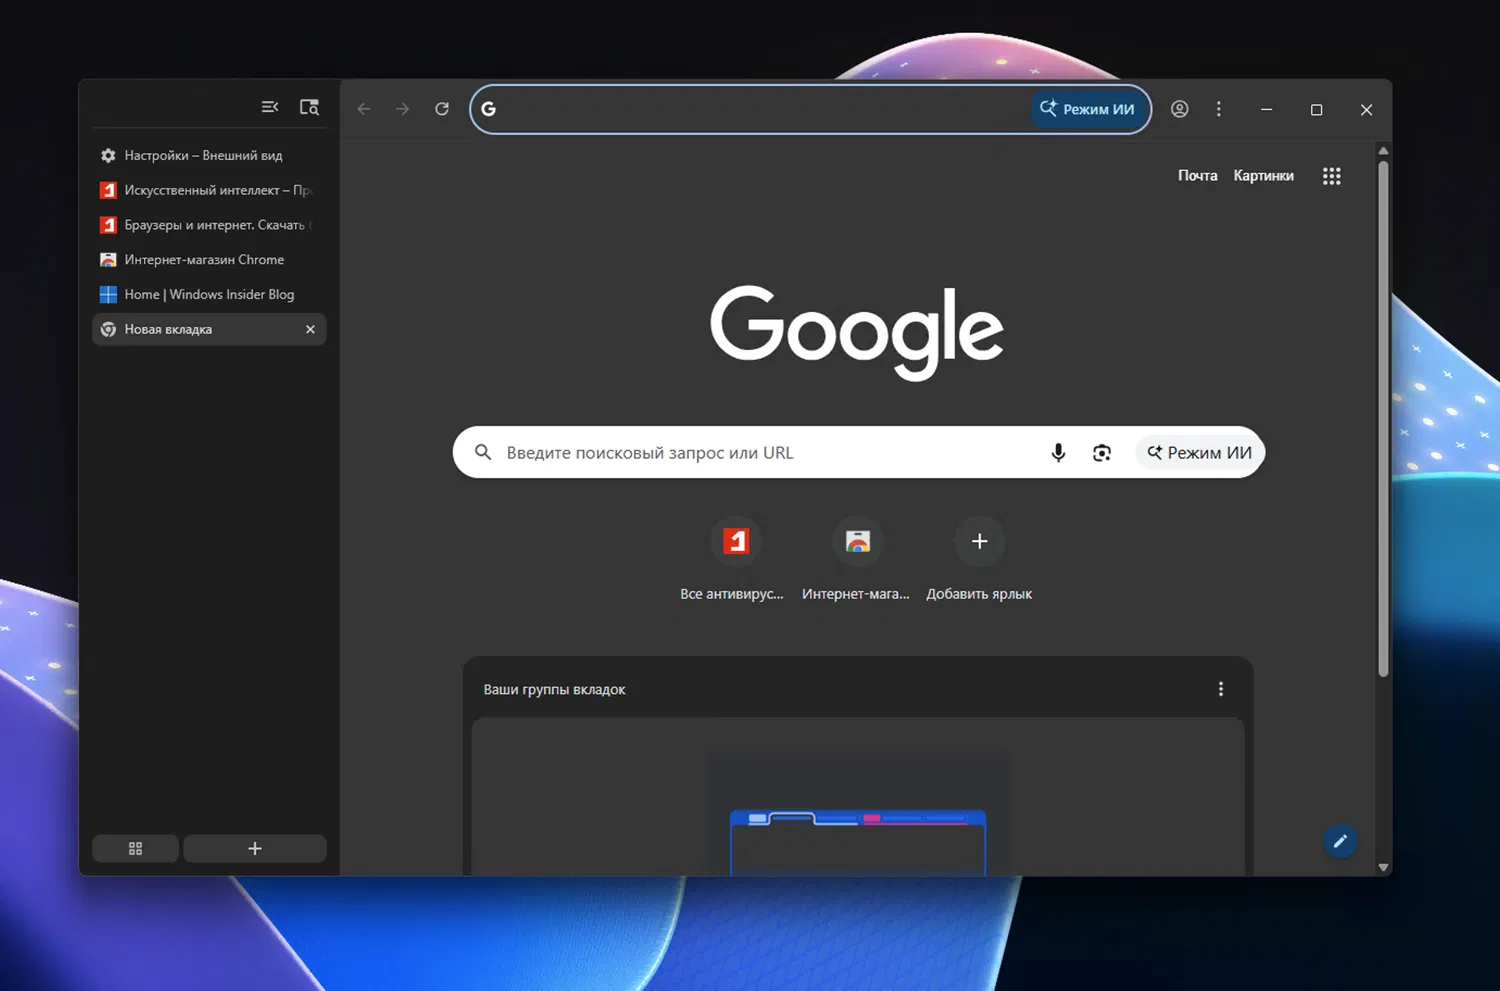Maximize the Chrome window
This screenshot has width=1500, height=991.
pos(1316,109)
